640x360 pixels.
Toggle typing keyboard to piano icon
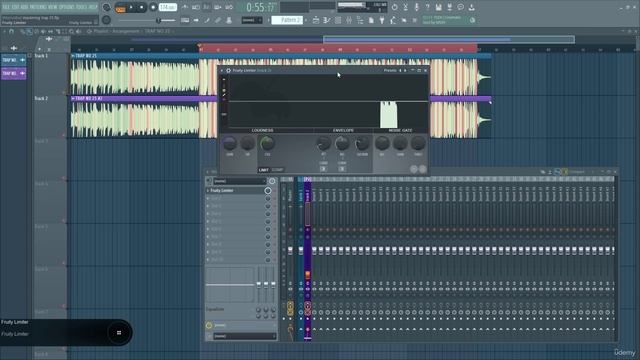(185, 20)
